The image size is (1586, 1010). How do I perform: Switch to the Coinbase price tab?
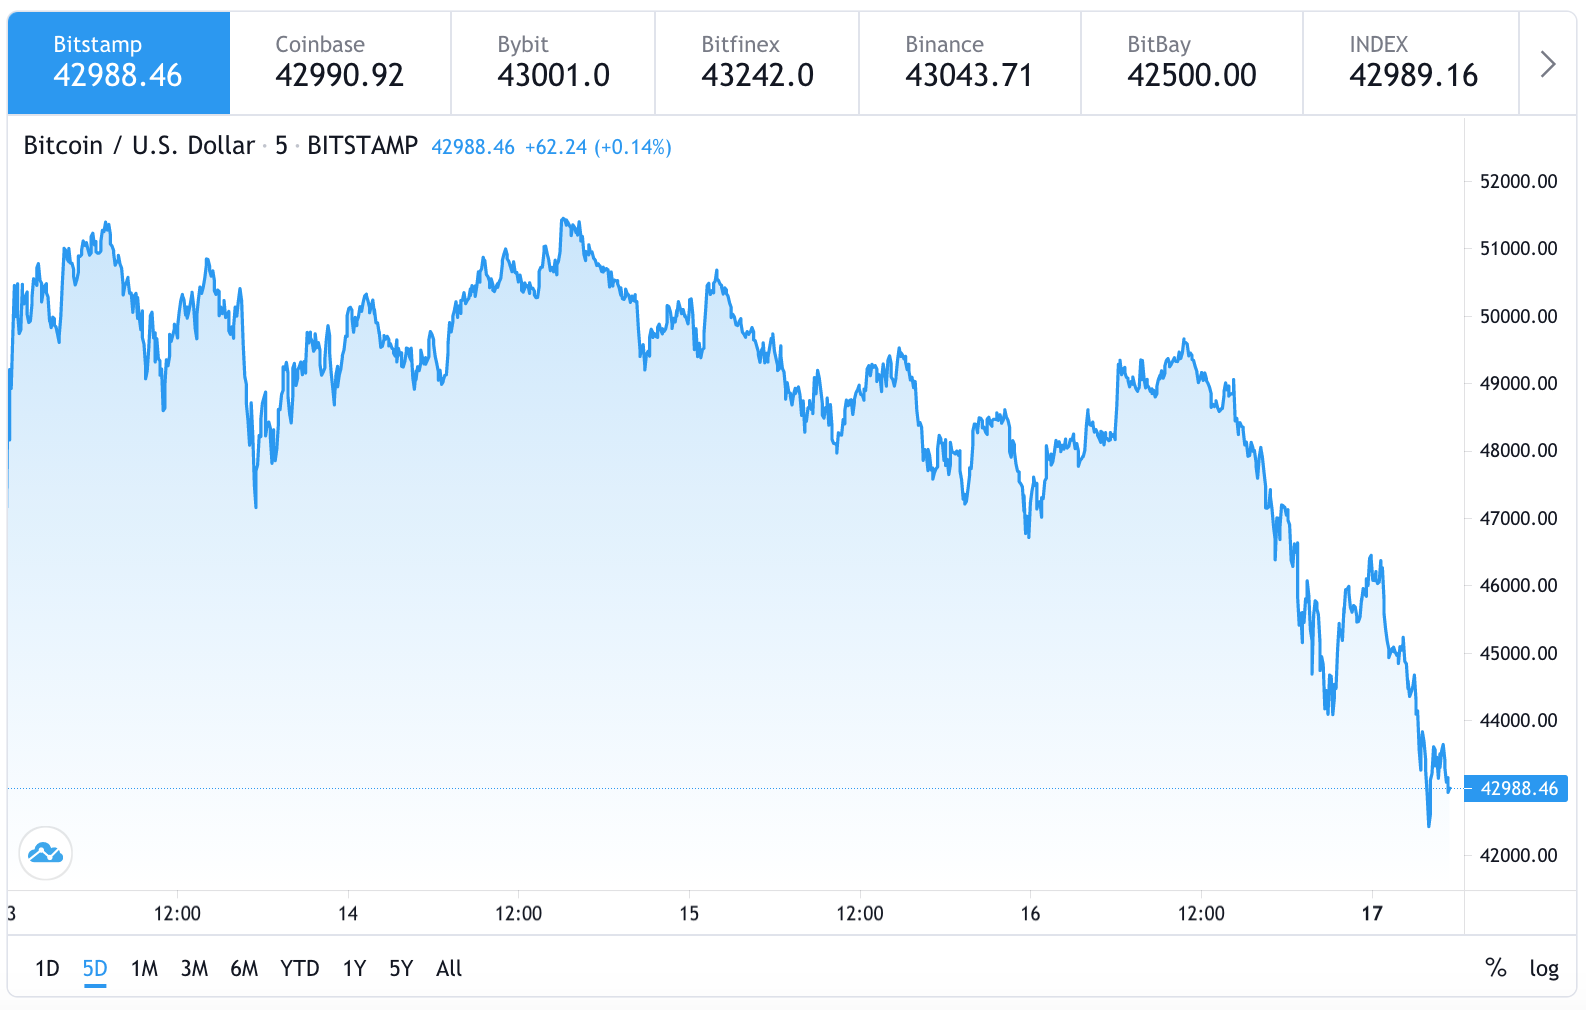(x=340, y=62)
